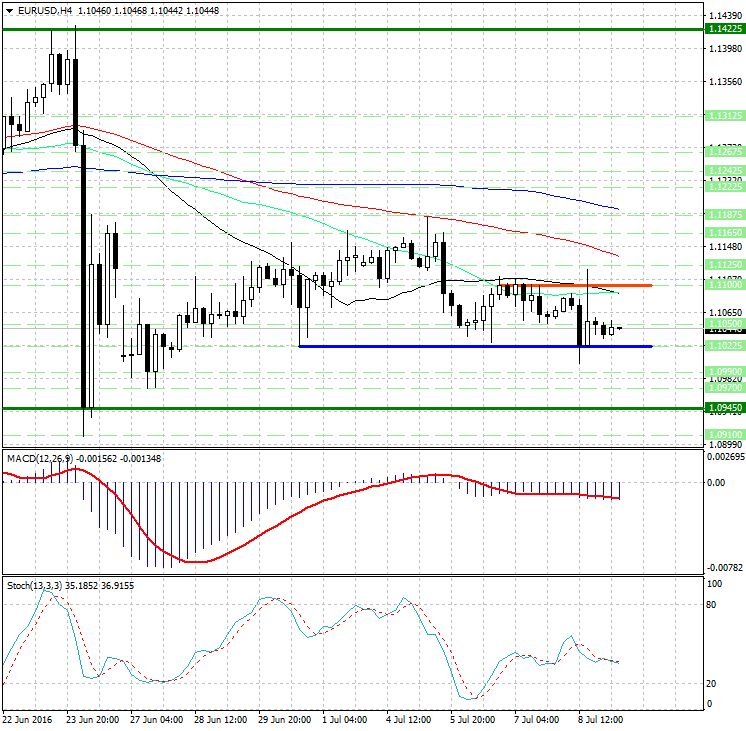The width and height of the screenshot is (746, 731).
Task: Click the MACD scale value 0.002695
Action: point(726,456)
